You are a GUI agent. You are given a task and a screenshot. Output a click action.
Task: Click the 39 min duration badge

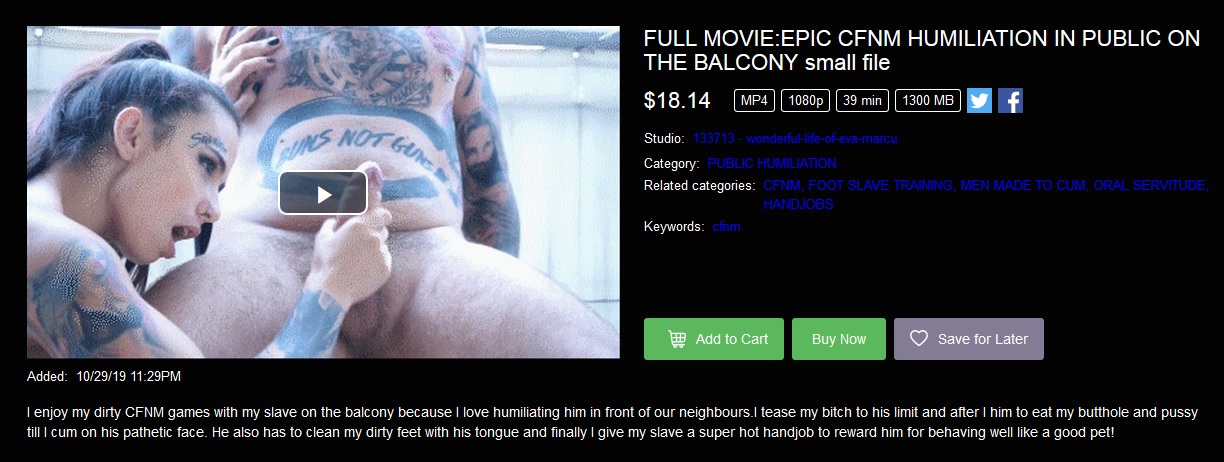tap(862, 101)
